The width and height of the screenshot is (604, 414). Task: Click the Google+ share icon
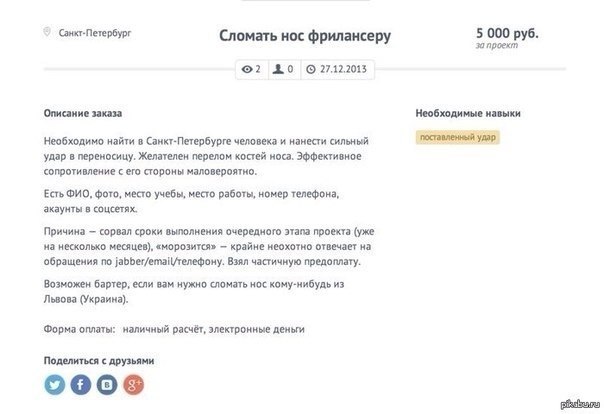coord(134,384)
